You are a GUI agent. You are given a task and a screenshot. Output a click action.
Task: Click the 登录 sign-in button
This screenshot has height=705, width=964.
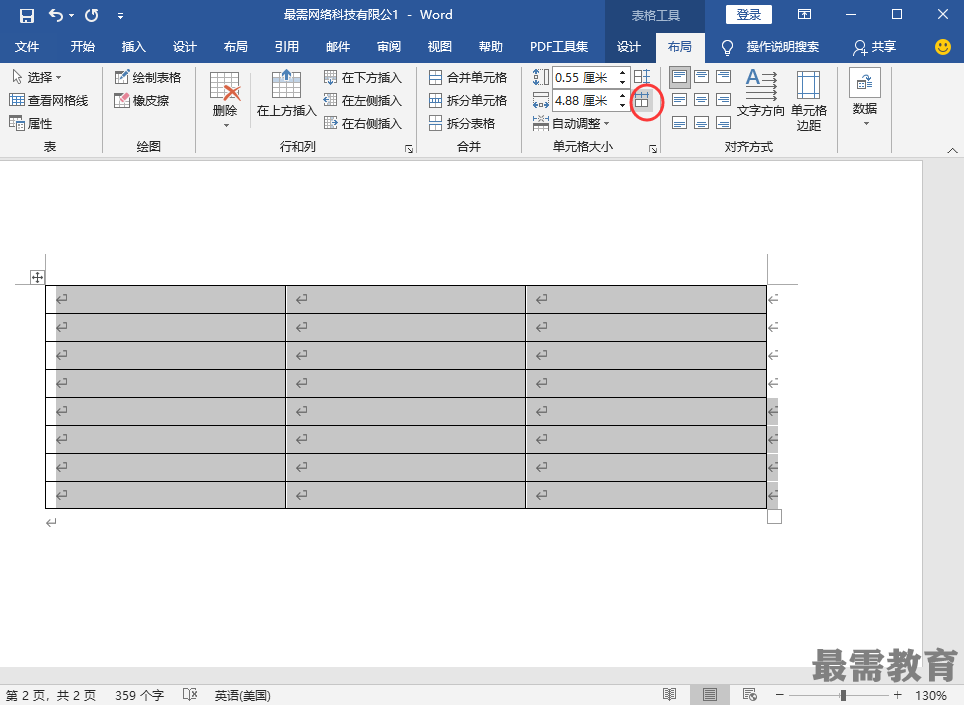click(x=748, y=15)
